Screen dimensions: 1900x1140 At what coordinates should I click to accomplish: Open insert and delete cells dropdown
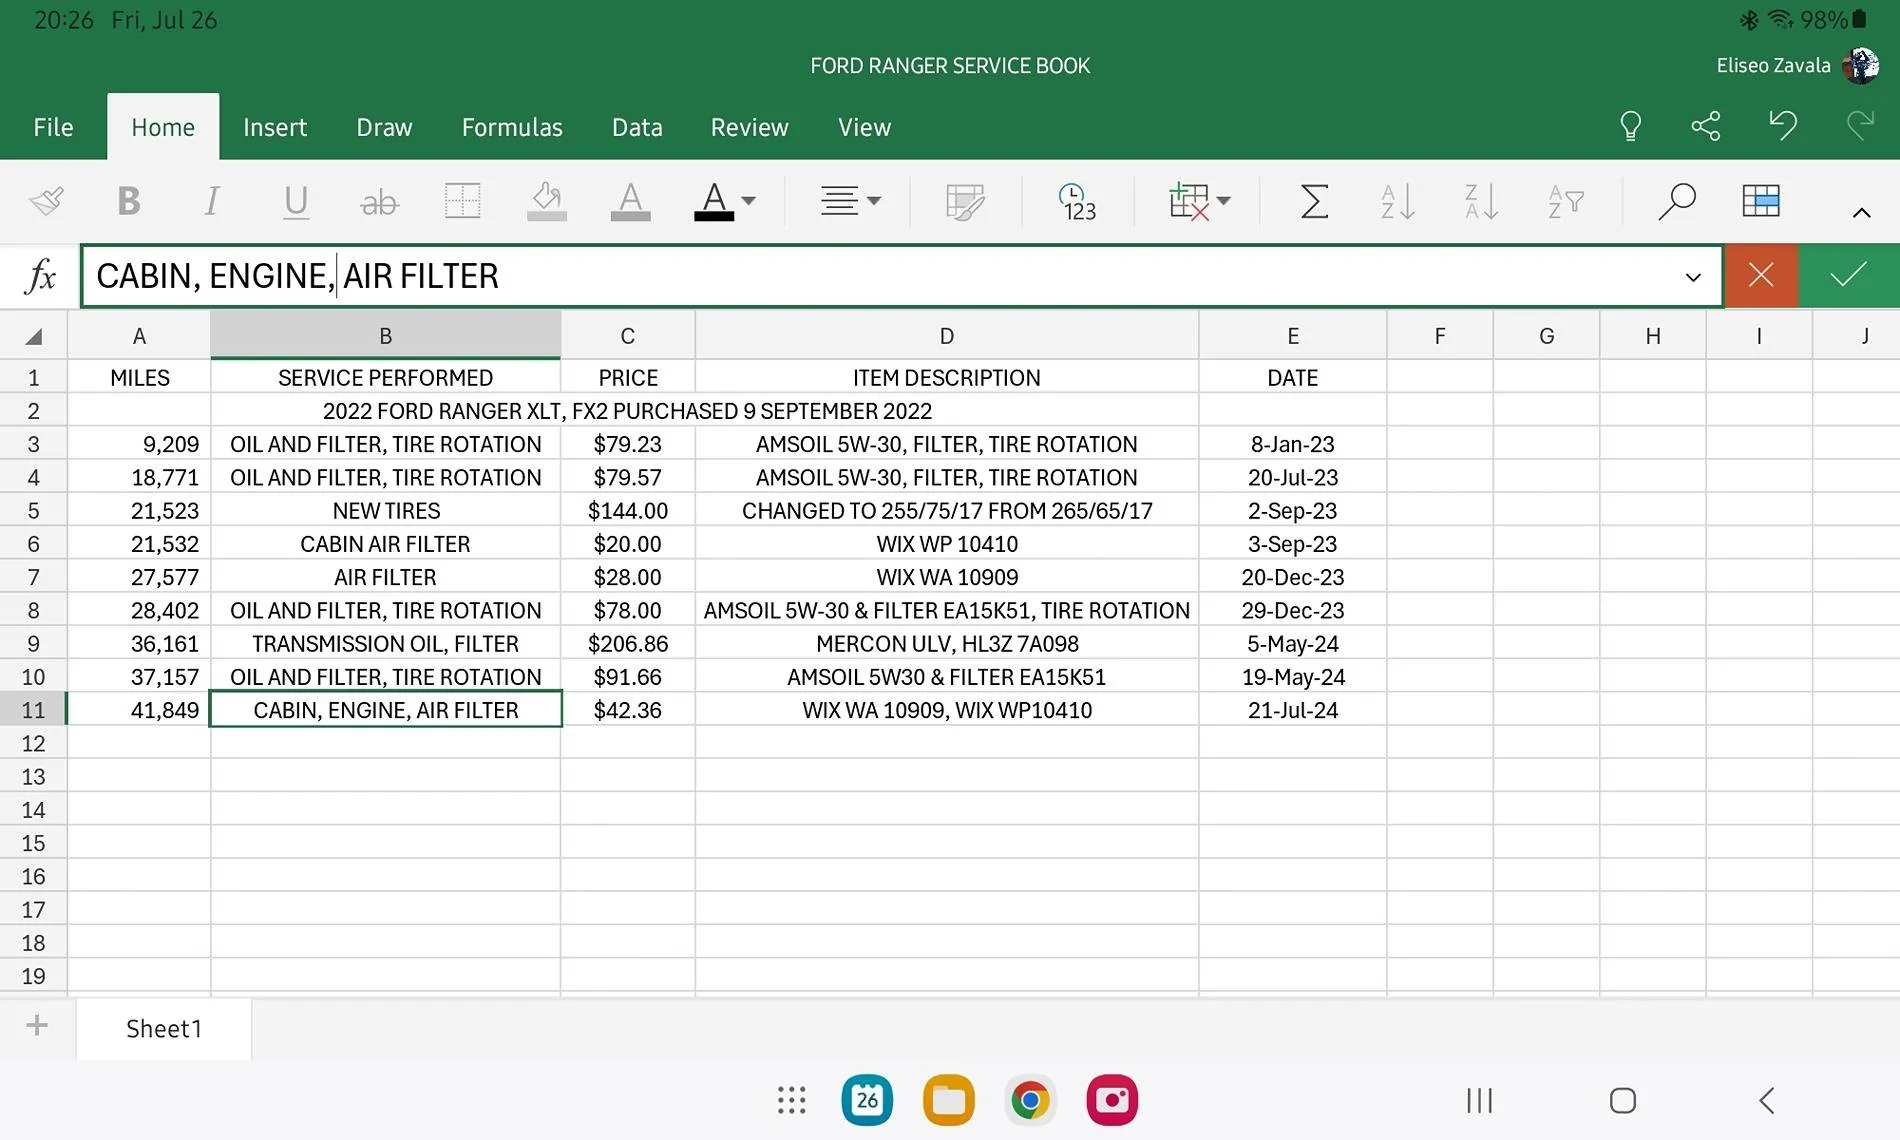pyautogui.click(x=1199, y=201)
